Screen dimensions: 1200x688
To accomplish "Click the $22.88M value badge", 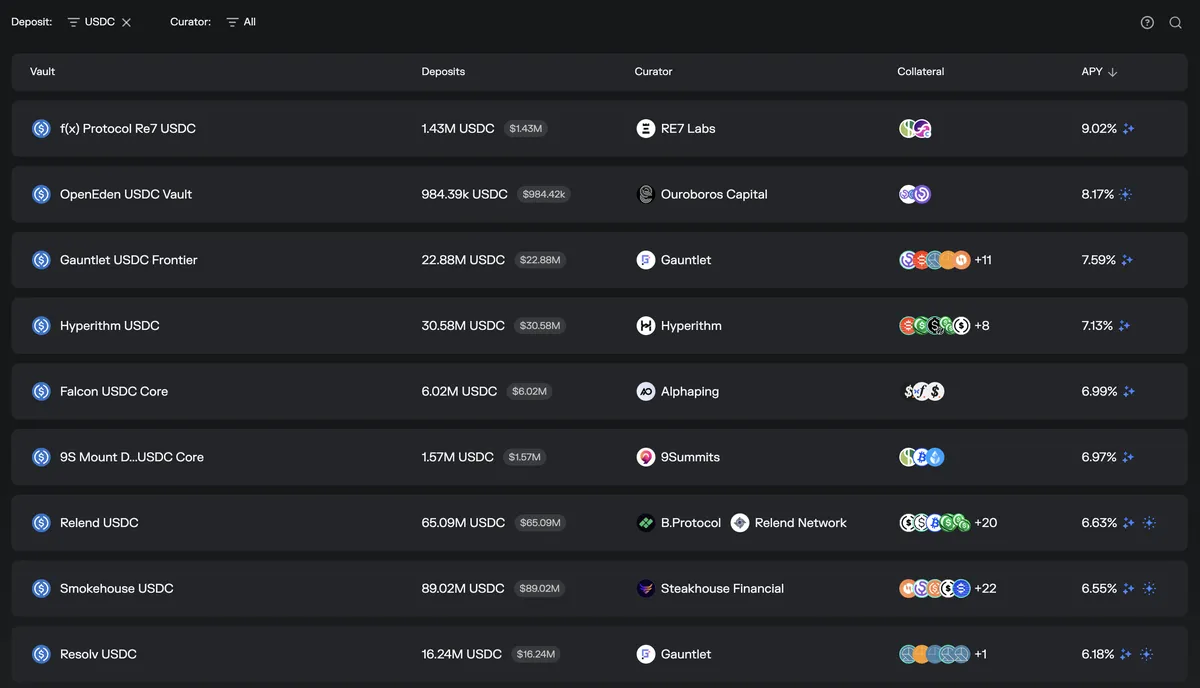I will 541,260.
